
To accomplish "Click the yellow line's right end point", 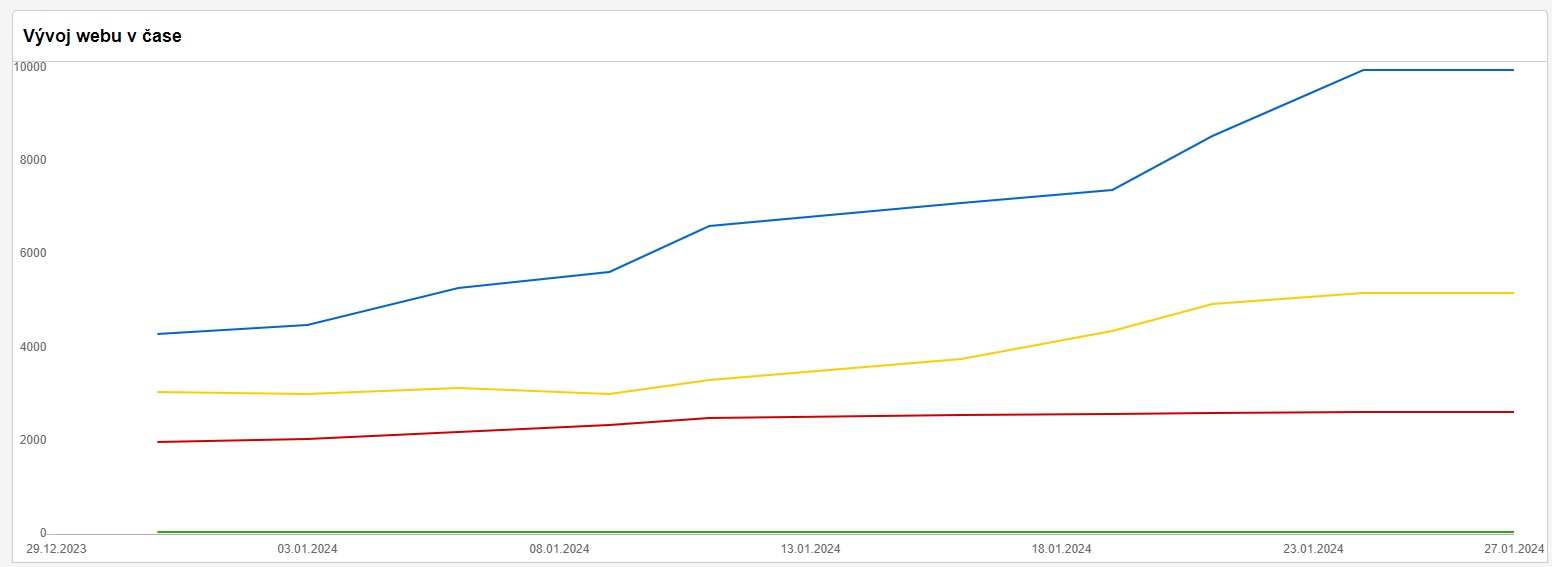I will click(x=1513, y=293).
